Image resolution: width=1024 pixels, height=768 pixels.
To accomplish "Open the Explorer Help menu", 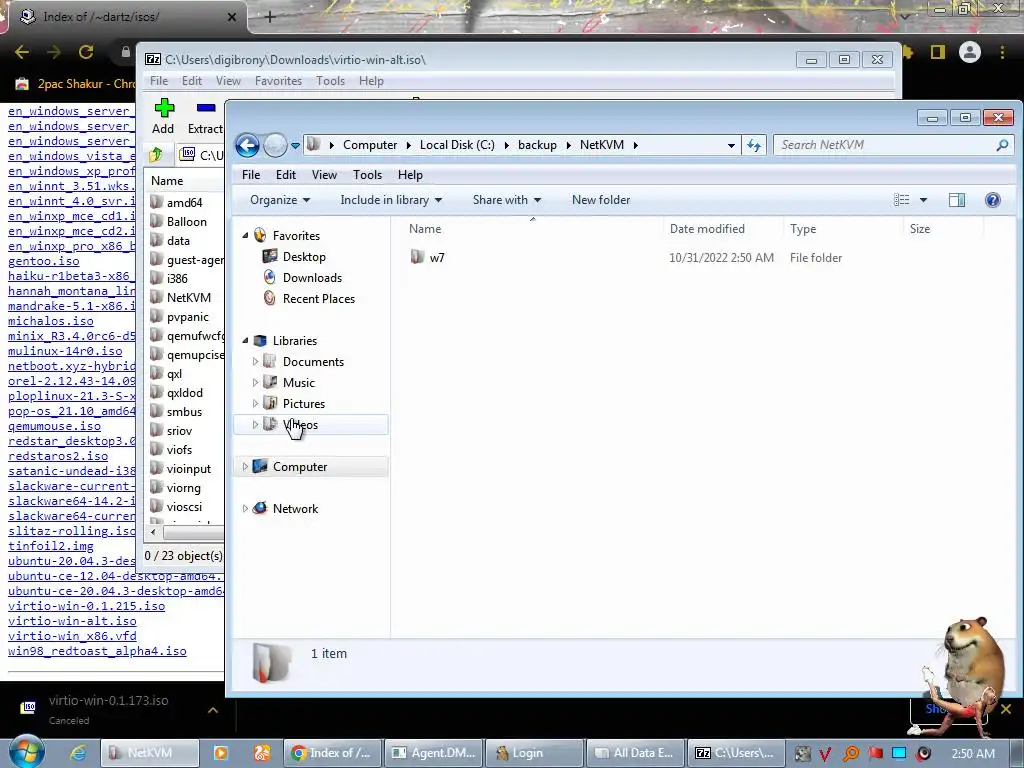I will point(410,174).
